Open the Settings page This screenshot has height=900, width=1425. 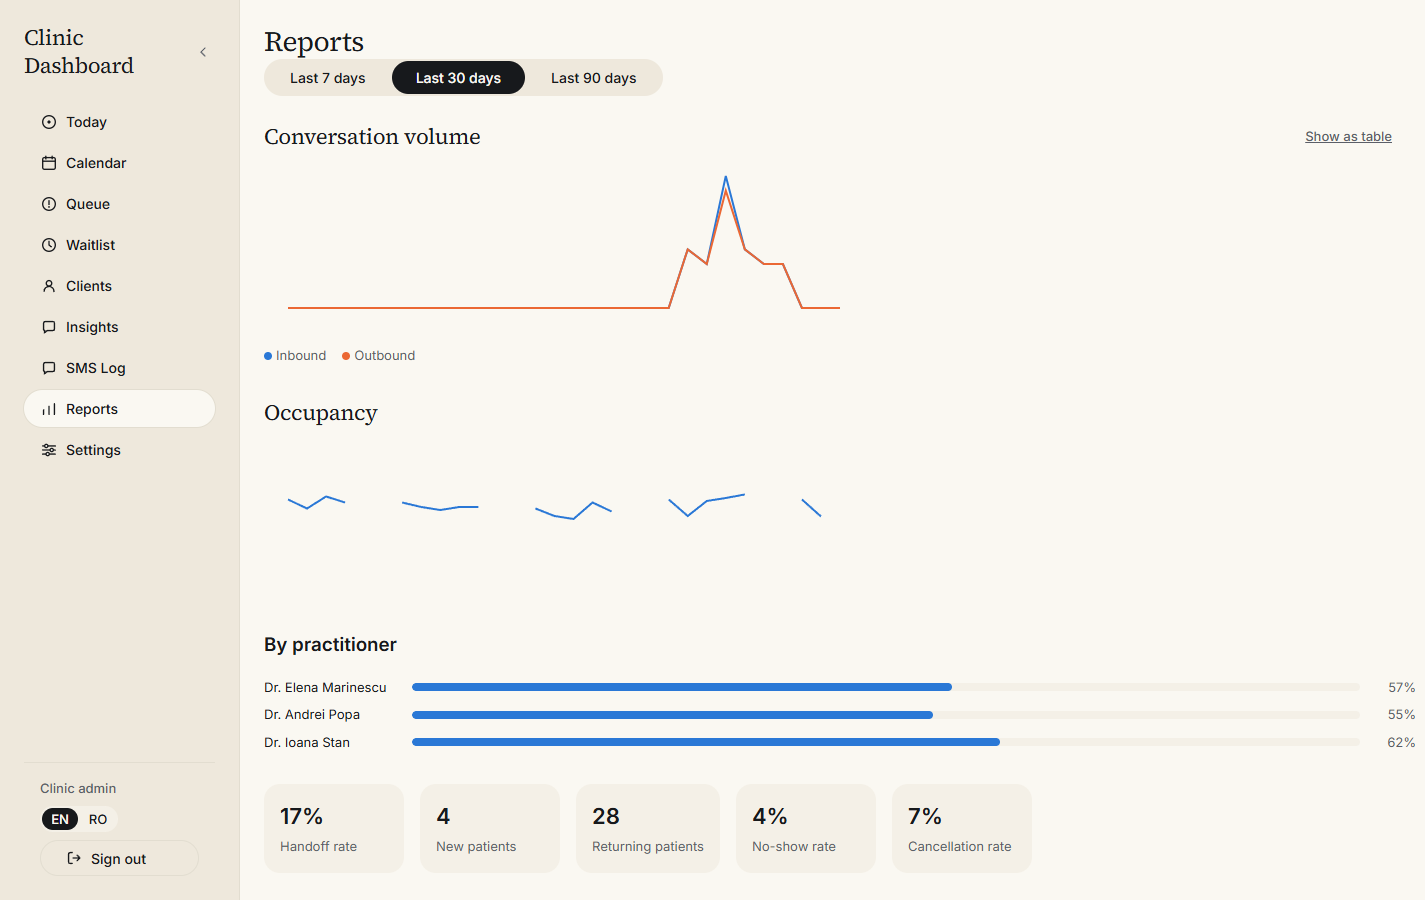119,450
